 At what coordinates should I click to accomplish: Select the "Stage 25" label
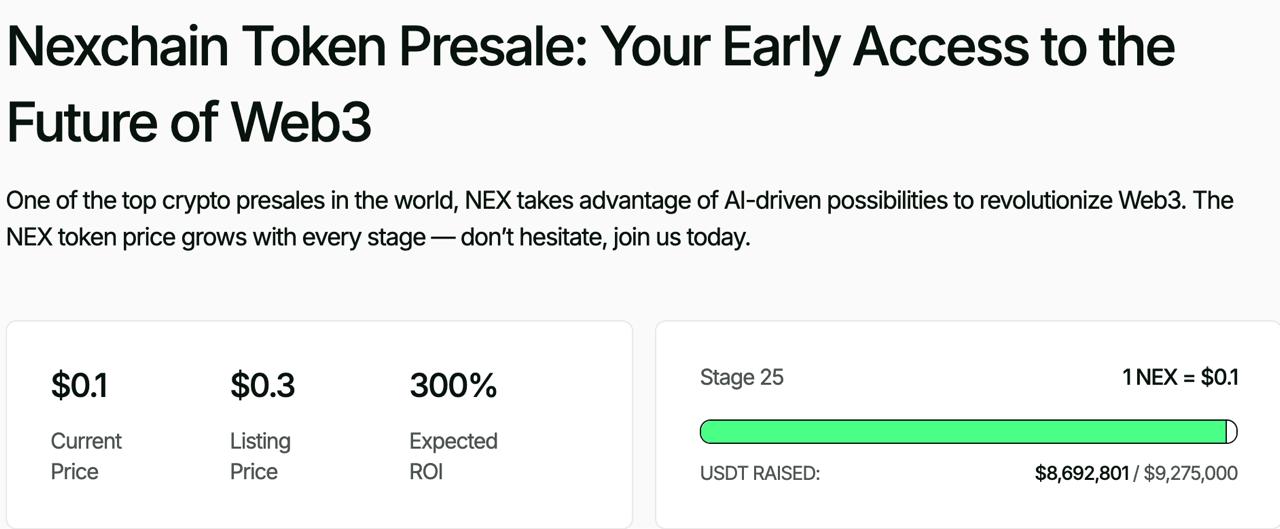click(x=741, y=378)
